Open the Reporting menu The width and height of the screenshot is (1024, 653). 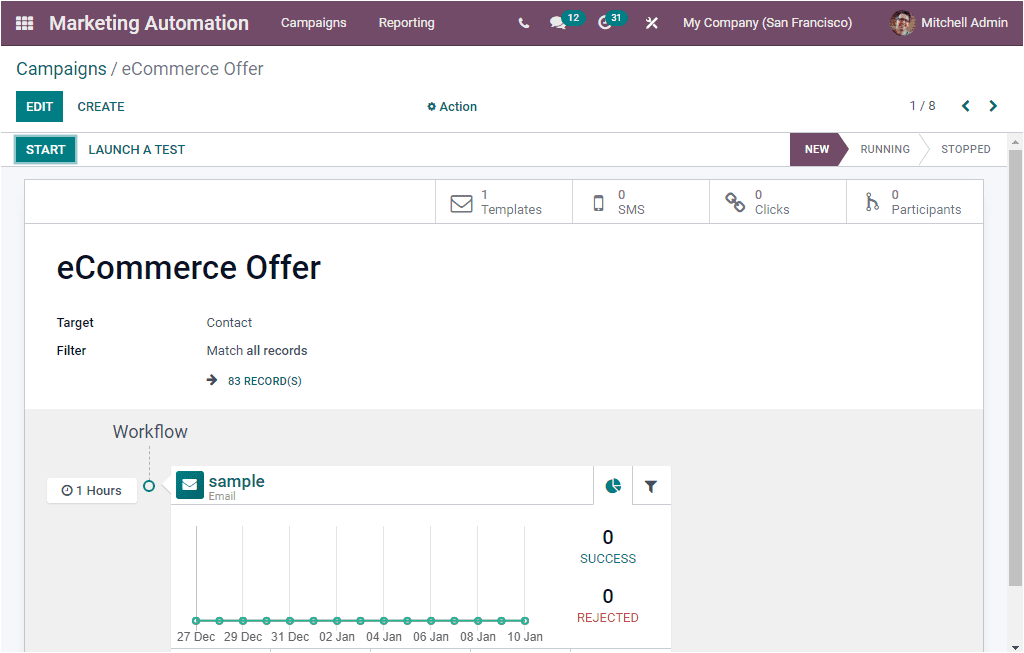click(x=406, y=23)
